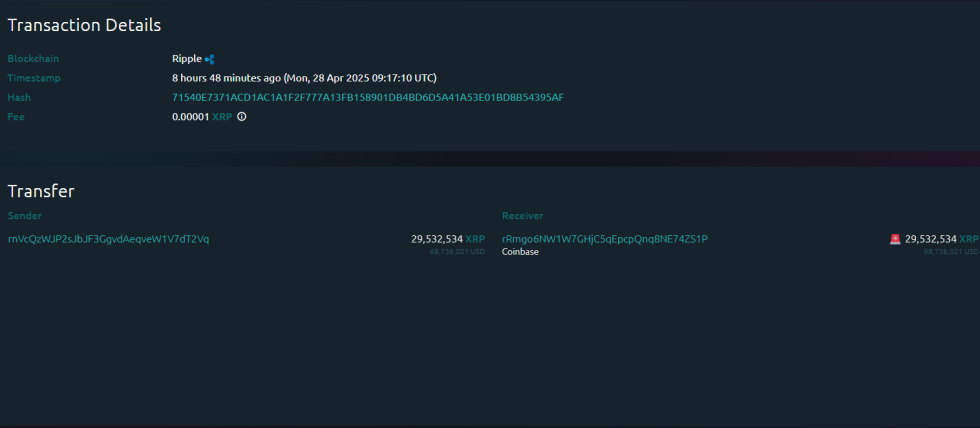The height and width of the screenshot is (428, 980).
Task: Click the USD value under receiver amount
Action: click(x=951, y=252)
